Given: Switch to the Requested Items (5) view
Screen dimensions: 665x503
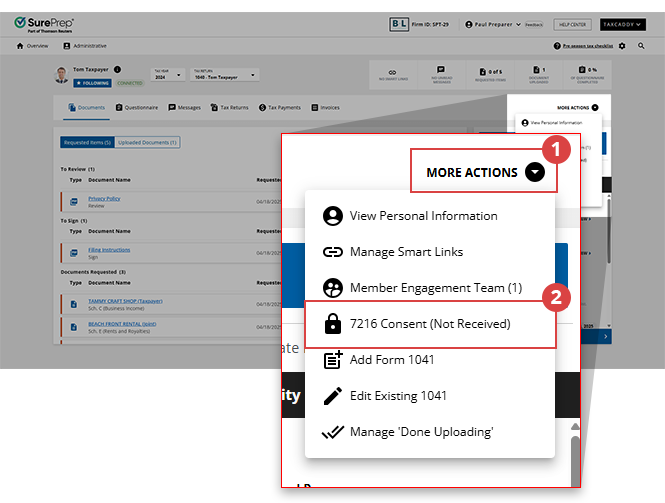Looking at the screenshot, I should 87,143.
